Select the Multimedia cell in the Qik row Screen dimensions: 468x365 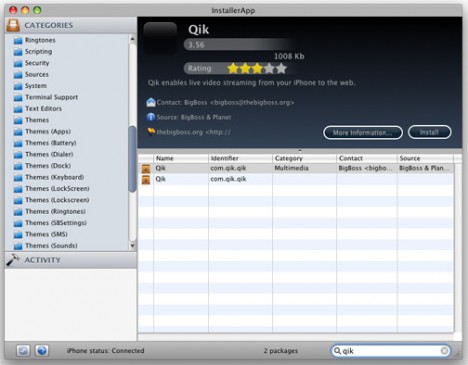[x=304, y=168]
